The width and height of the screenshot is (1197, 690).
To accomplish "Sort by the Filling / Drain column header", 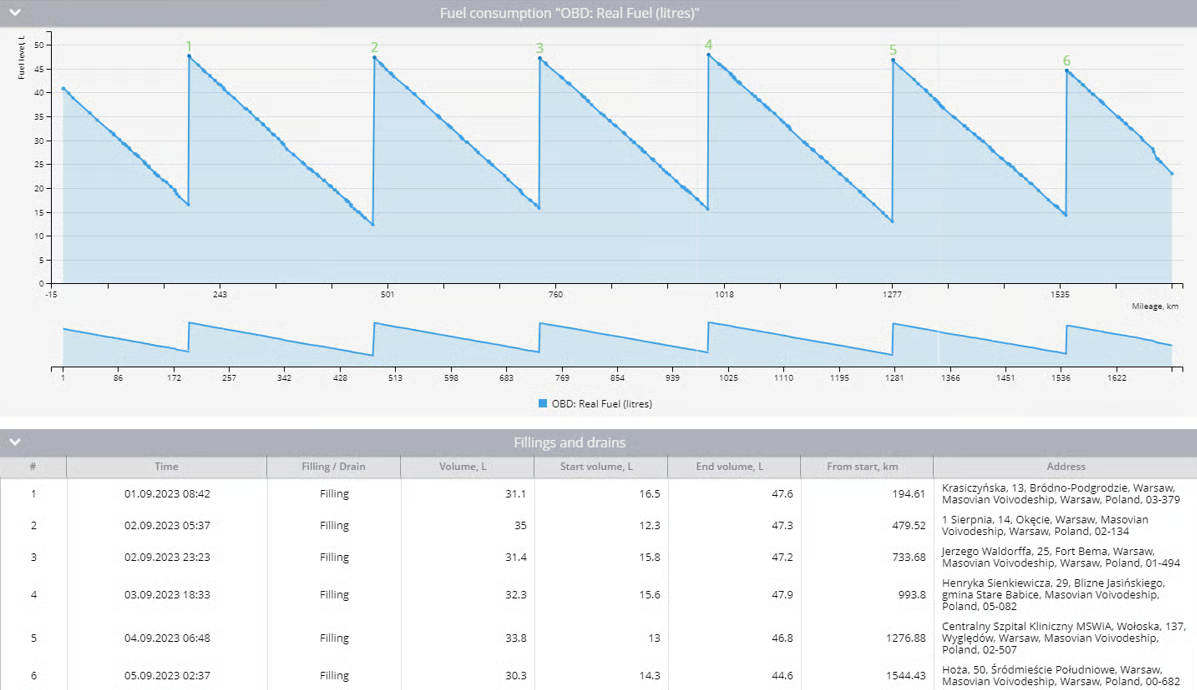I will tap(334, 466).
